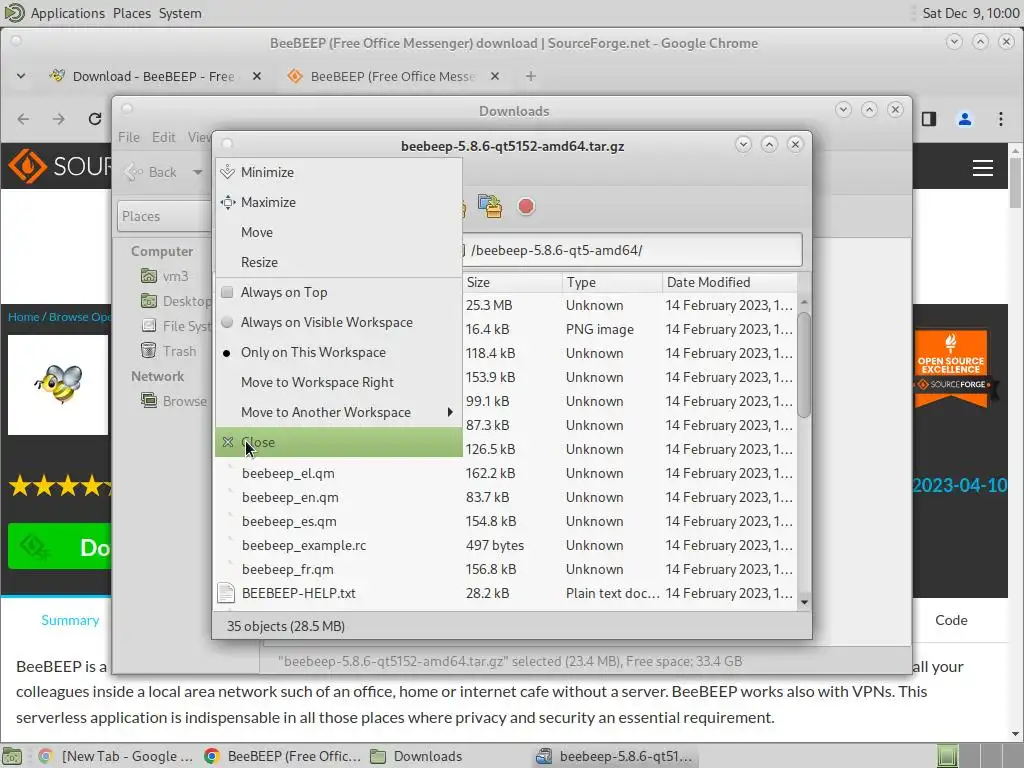Close the Download - BeeBEEP Chrome tab
The image size is (1024, 768).
257,76
